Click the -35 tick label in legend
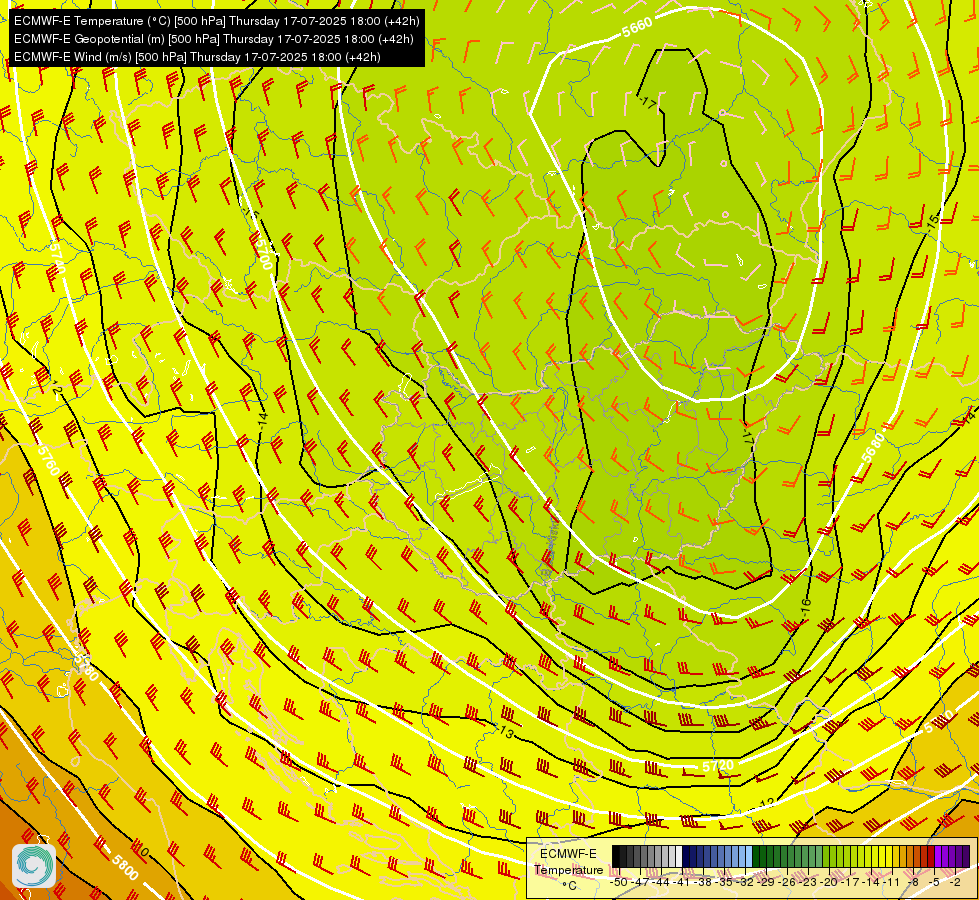 click(x=725, y=882)
